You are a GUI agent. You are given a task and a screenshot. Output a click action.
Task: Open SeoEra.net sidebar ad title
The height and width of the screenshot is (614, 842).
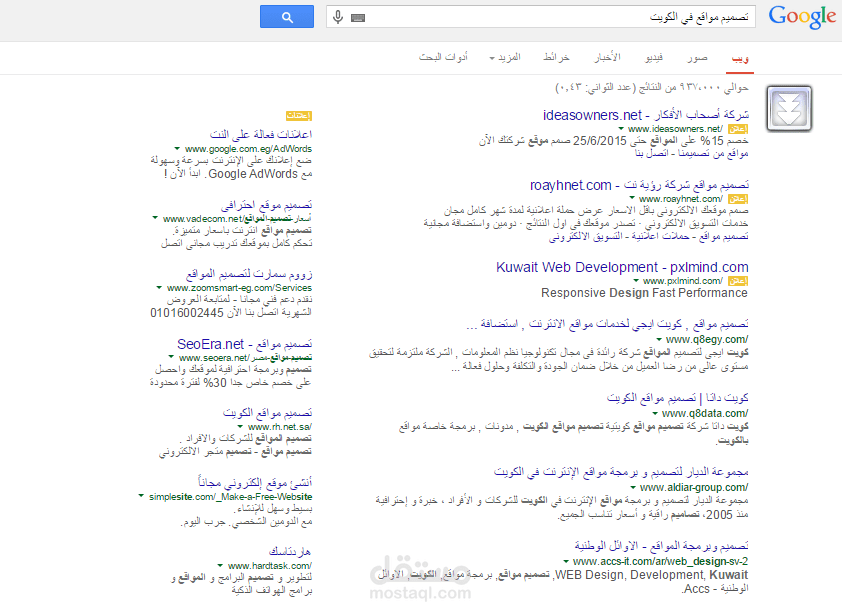coord(244,344)
